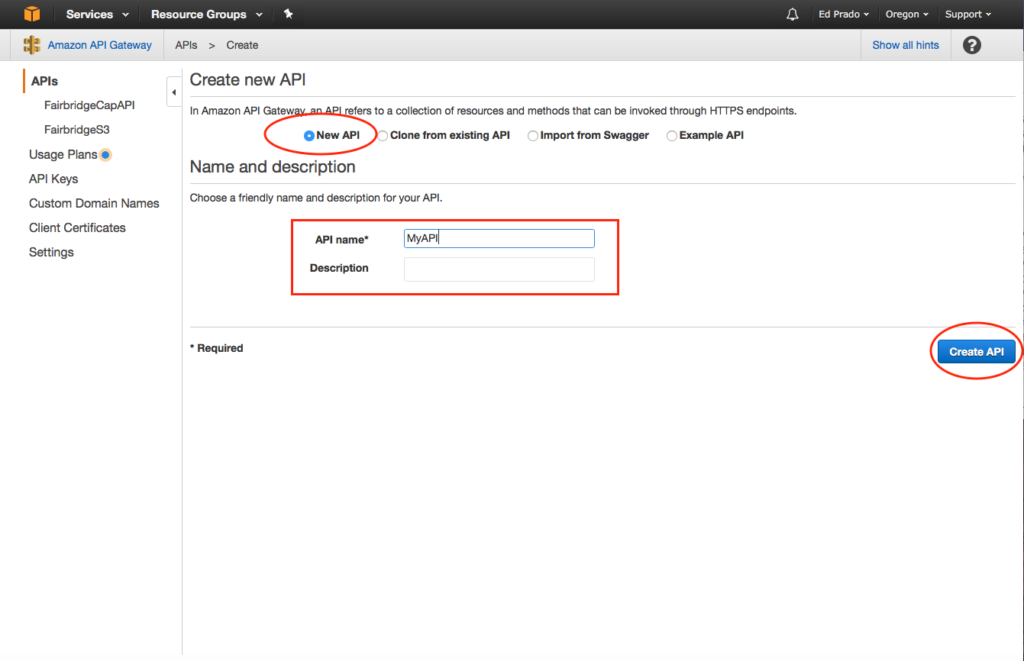Collapse the left sidebar with arrow
This screenshot has height=661, width=1024.
[x=174, y=92]
